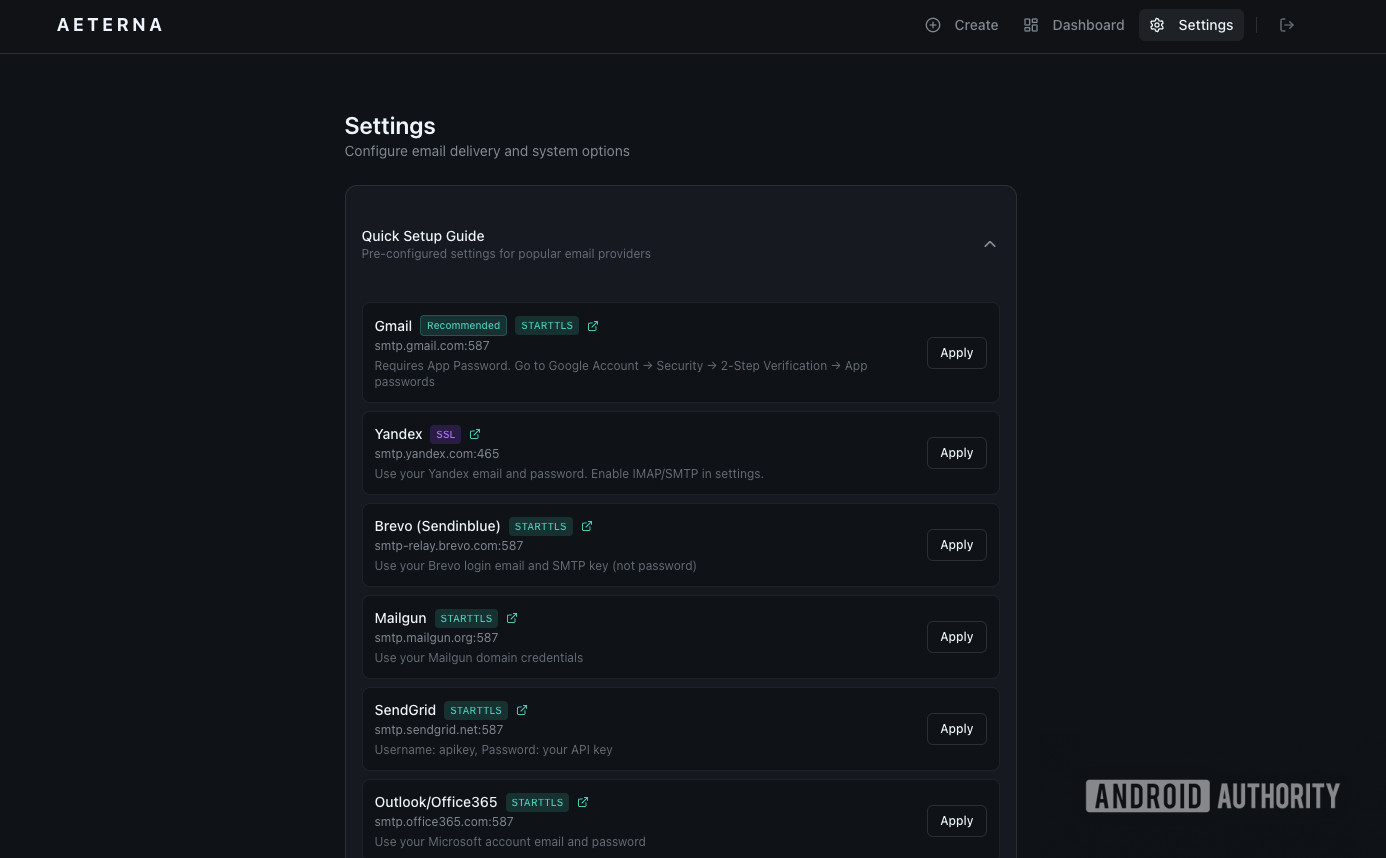Open Outlook/Office365 external link icon
The height and width of the screenshot is (858, 1386).
(583, 802)
